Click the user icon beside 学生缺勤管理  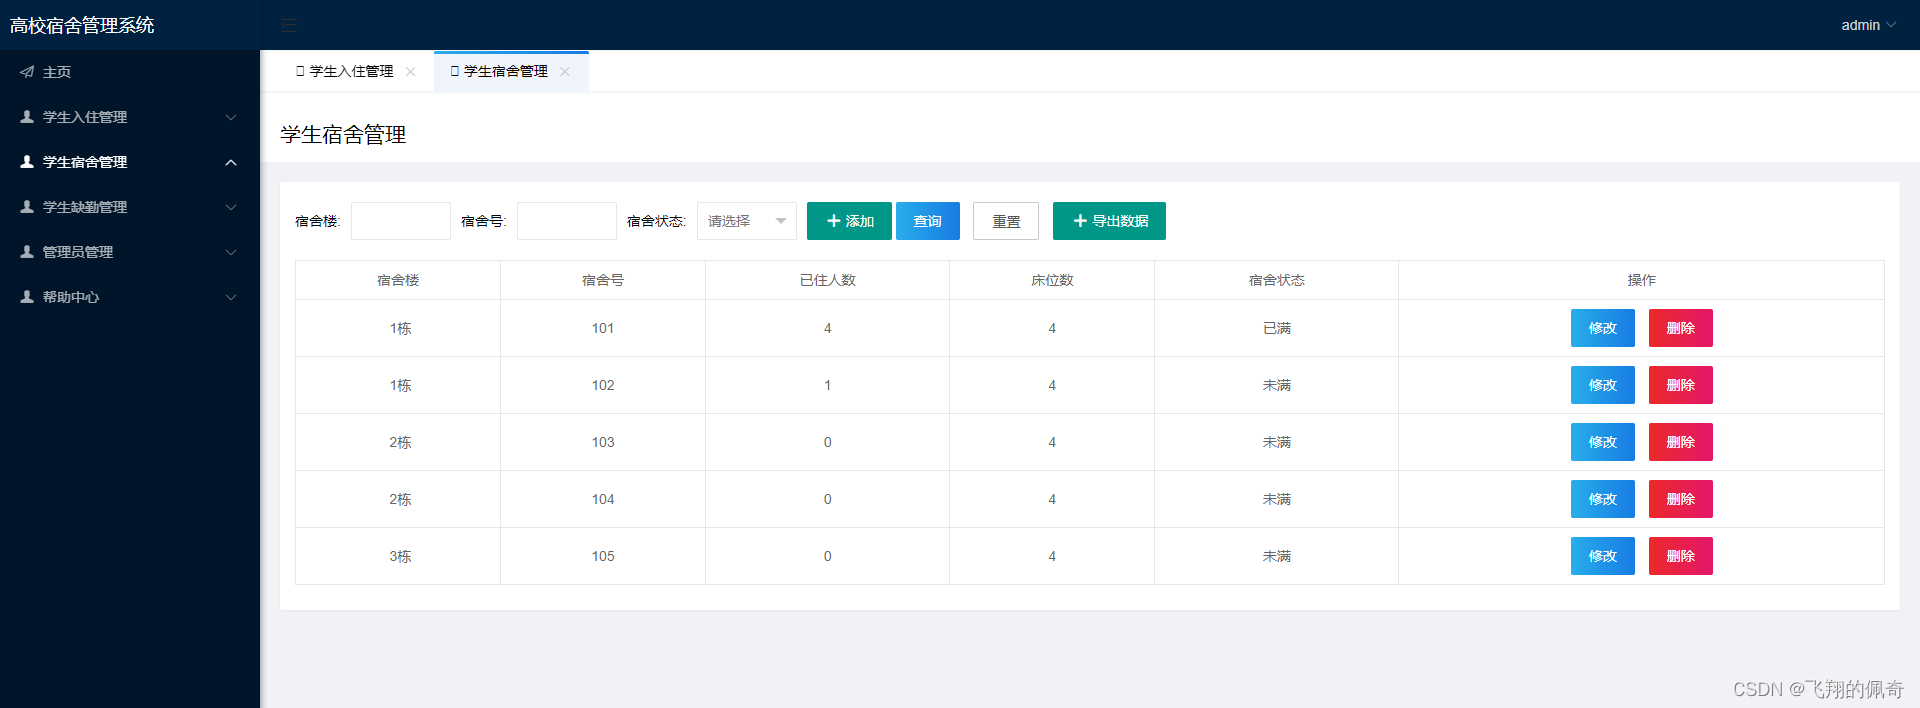point(27,207)
